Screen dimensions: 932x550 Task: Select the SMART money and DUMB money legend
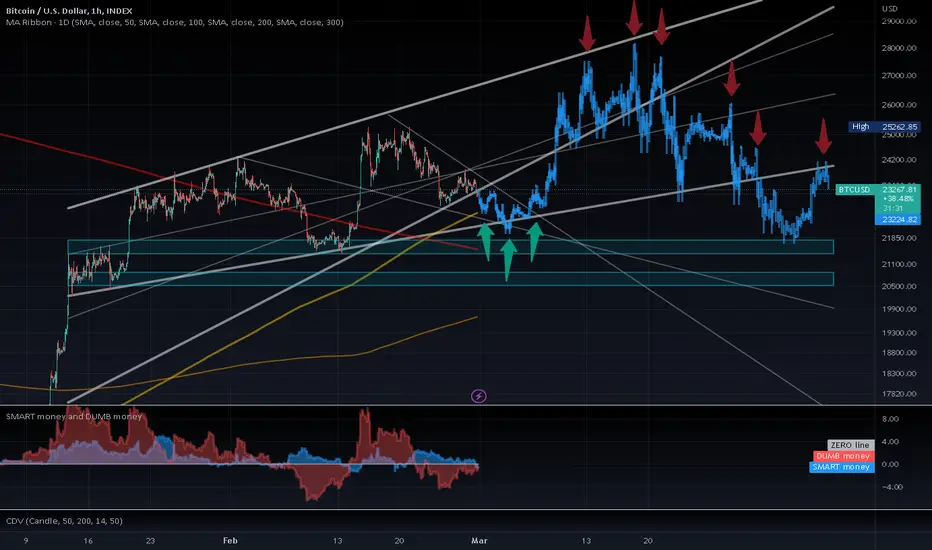[74, 416]
